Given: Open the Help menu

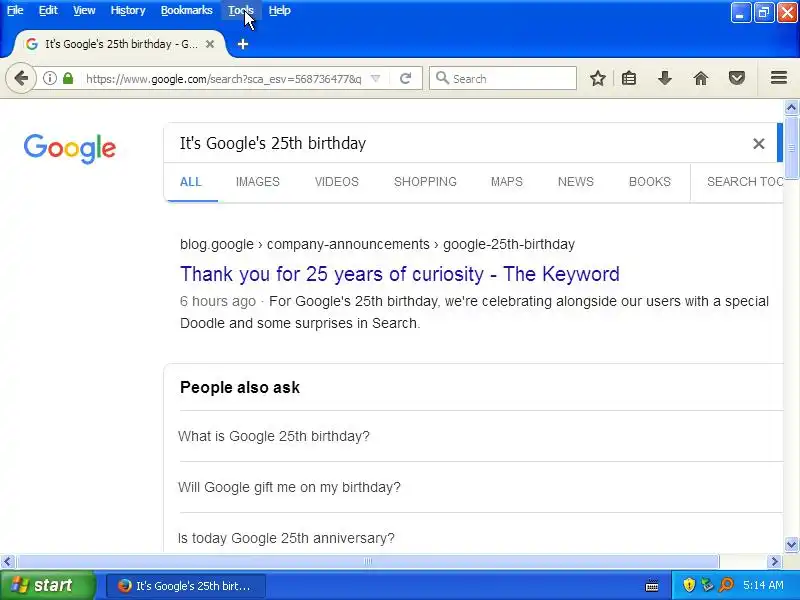Looking at the screenshot, I should tap(280, 10).
